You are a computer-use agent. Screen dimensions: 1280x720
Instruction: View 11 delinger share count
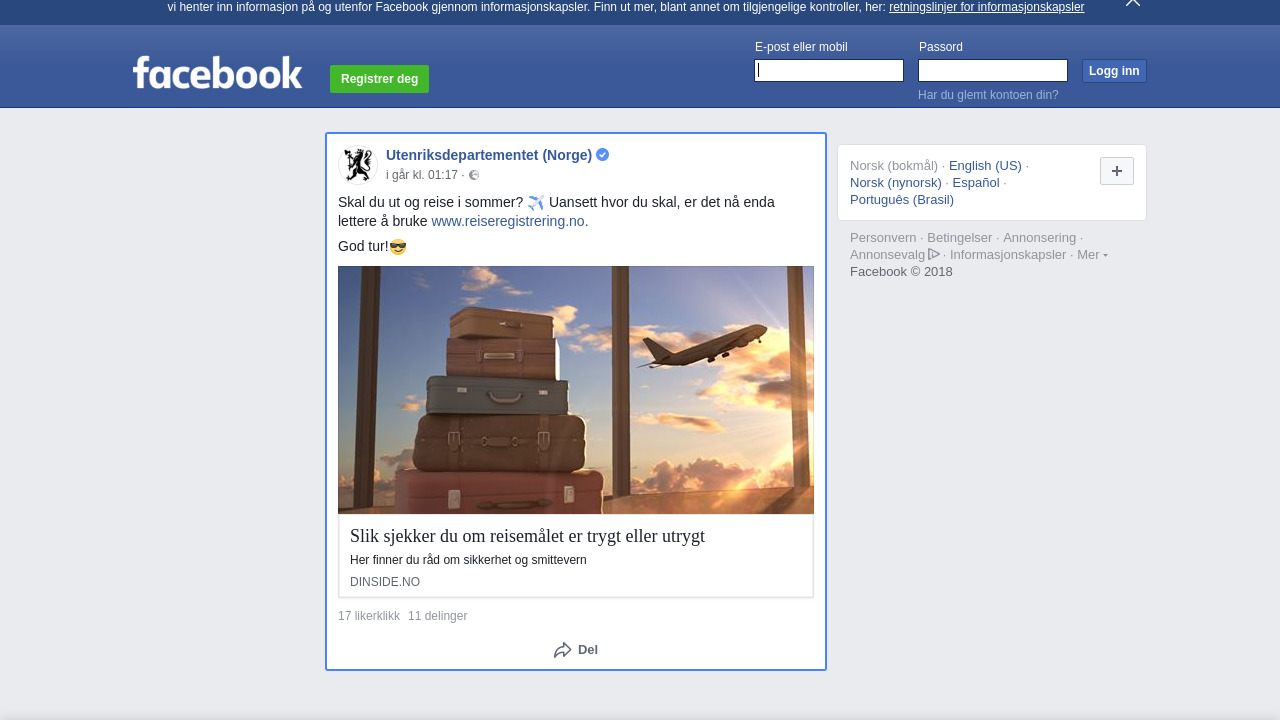437,616
